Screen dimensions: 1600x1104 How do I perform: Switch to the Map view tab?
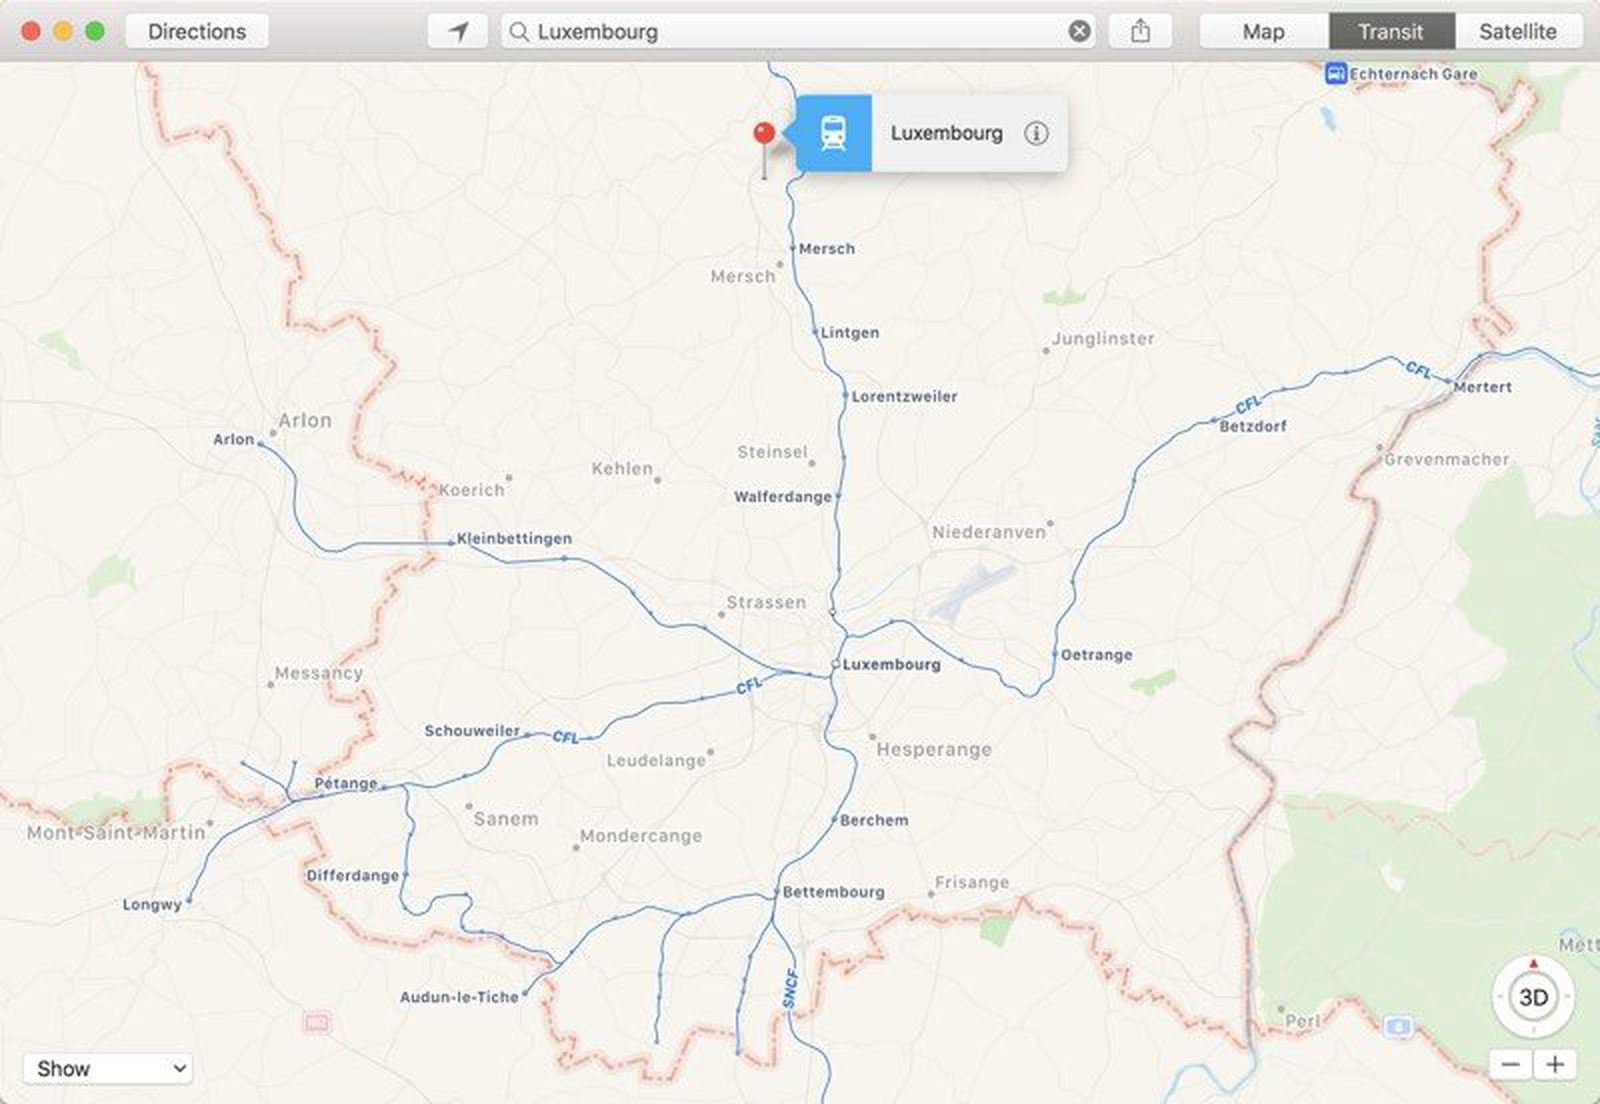pos(1262,31)
